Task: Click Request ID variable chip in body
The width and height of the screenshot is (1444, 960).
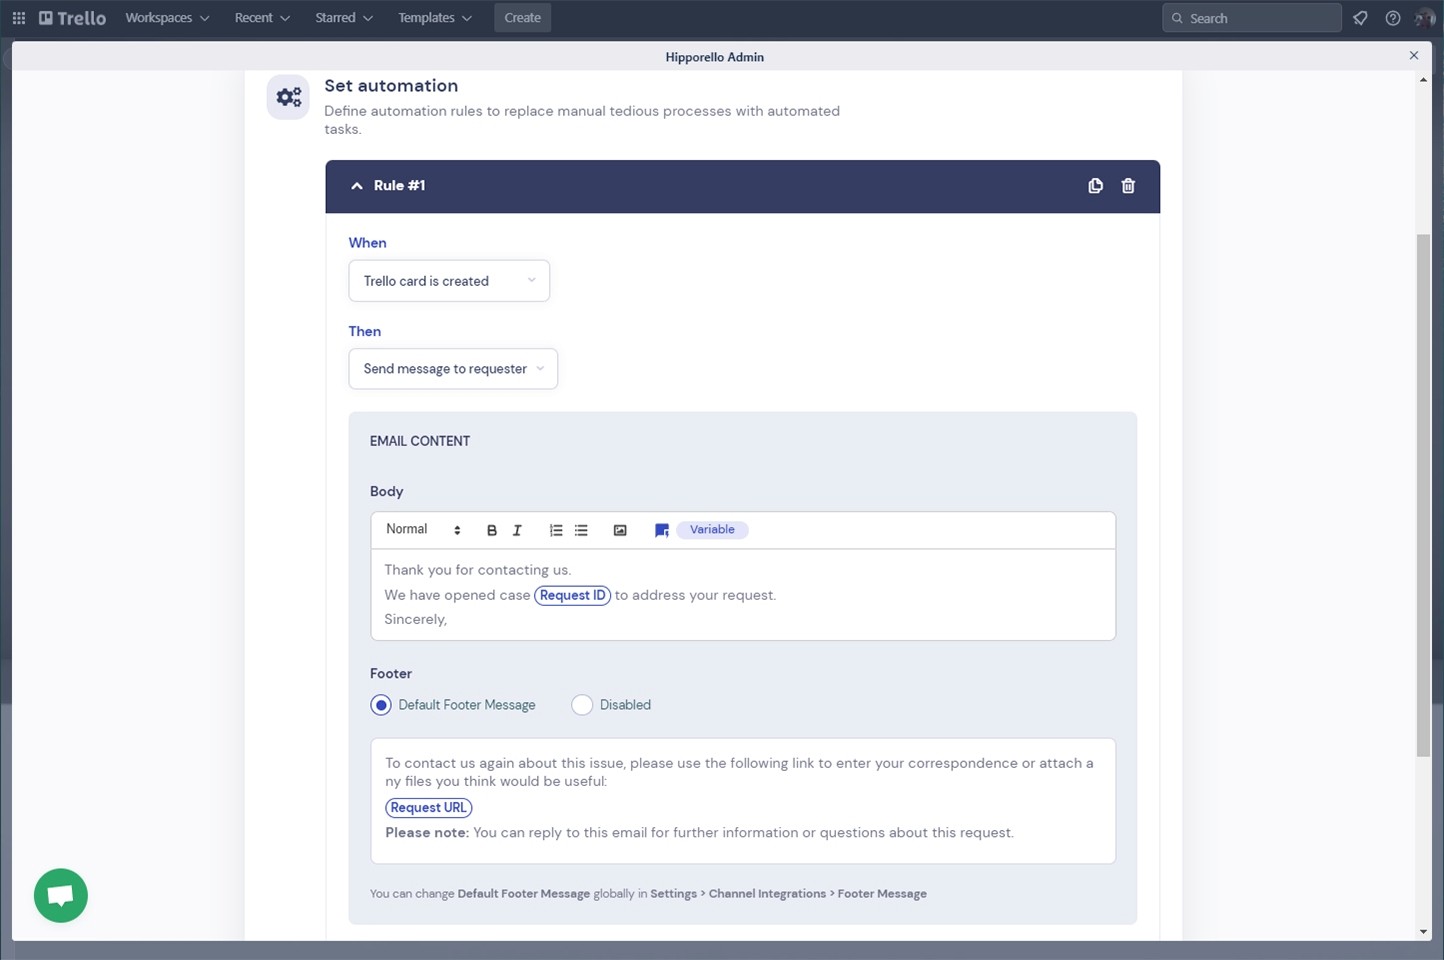Action: [x=573, y=595]
